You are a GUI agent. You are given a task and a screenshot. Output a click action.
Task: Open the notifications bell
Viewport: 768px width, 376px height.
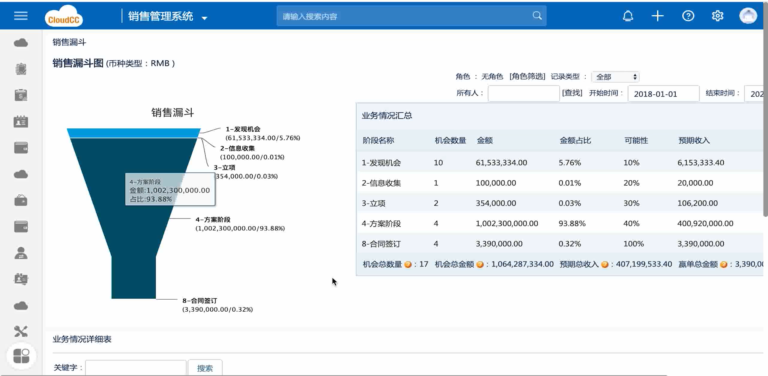pyautogui.click(x=627, y=16)
